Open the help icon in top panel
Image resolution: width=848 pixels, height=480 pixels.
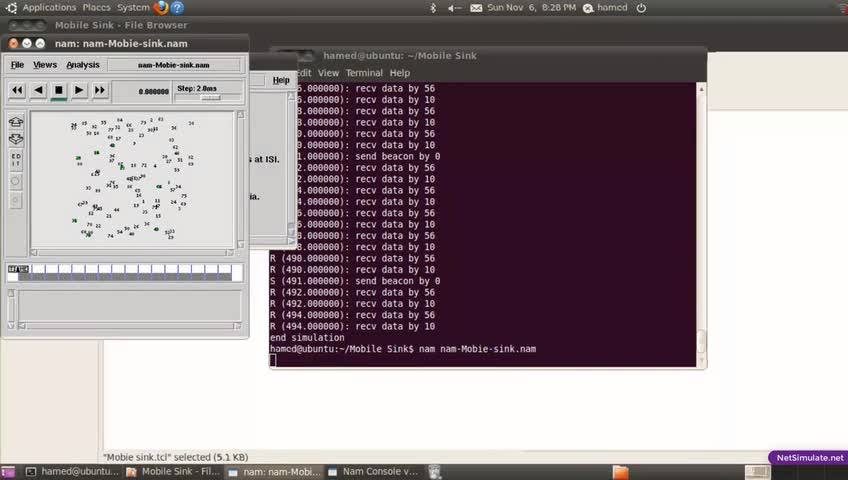177,8
